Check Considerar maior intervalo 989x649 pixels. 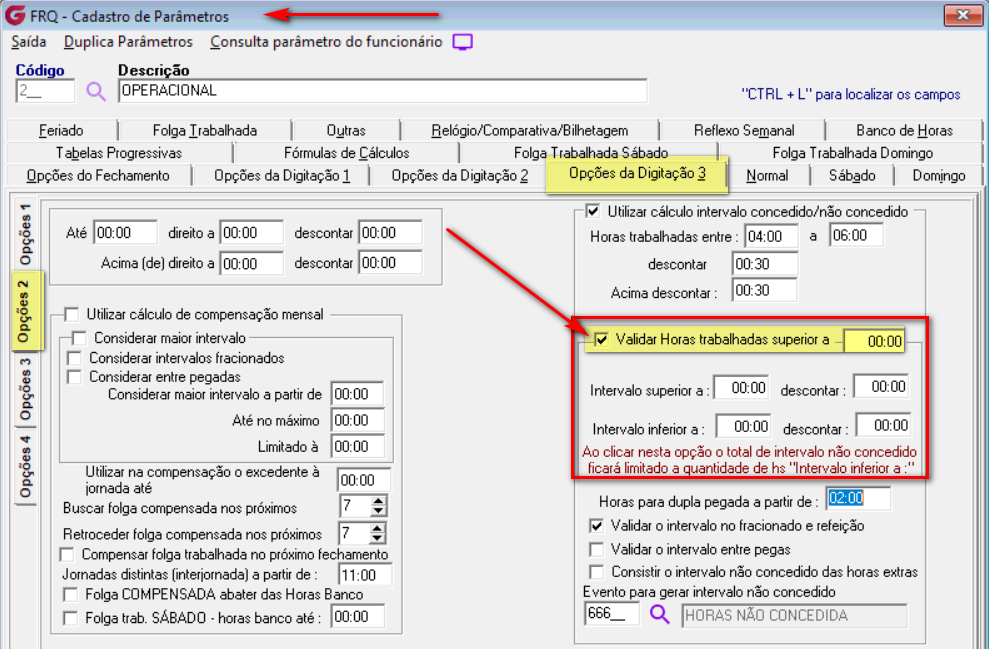(79, 338)
